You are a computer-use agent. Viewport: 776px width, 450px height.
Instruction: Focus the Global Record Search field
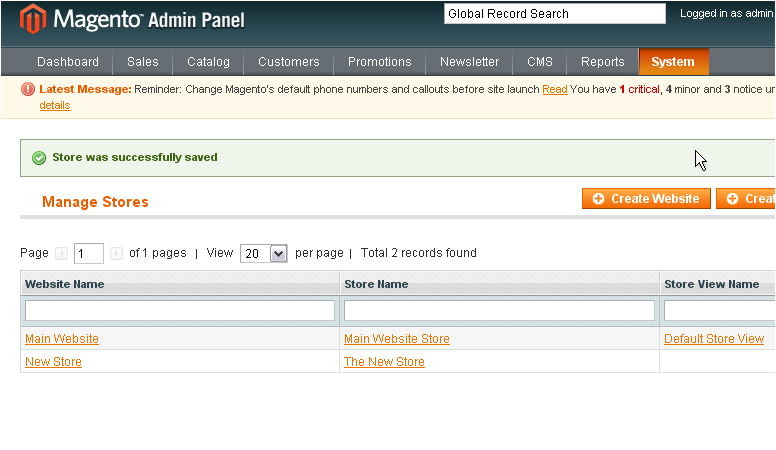(x=555, y=14)
